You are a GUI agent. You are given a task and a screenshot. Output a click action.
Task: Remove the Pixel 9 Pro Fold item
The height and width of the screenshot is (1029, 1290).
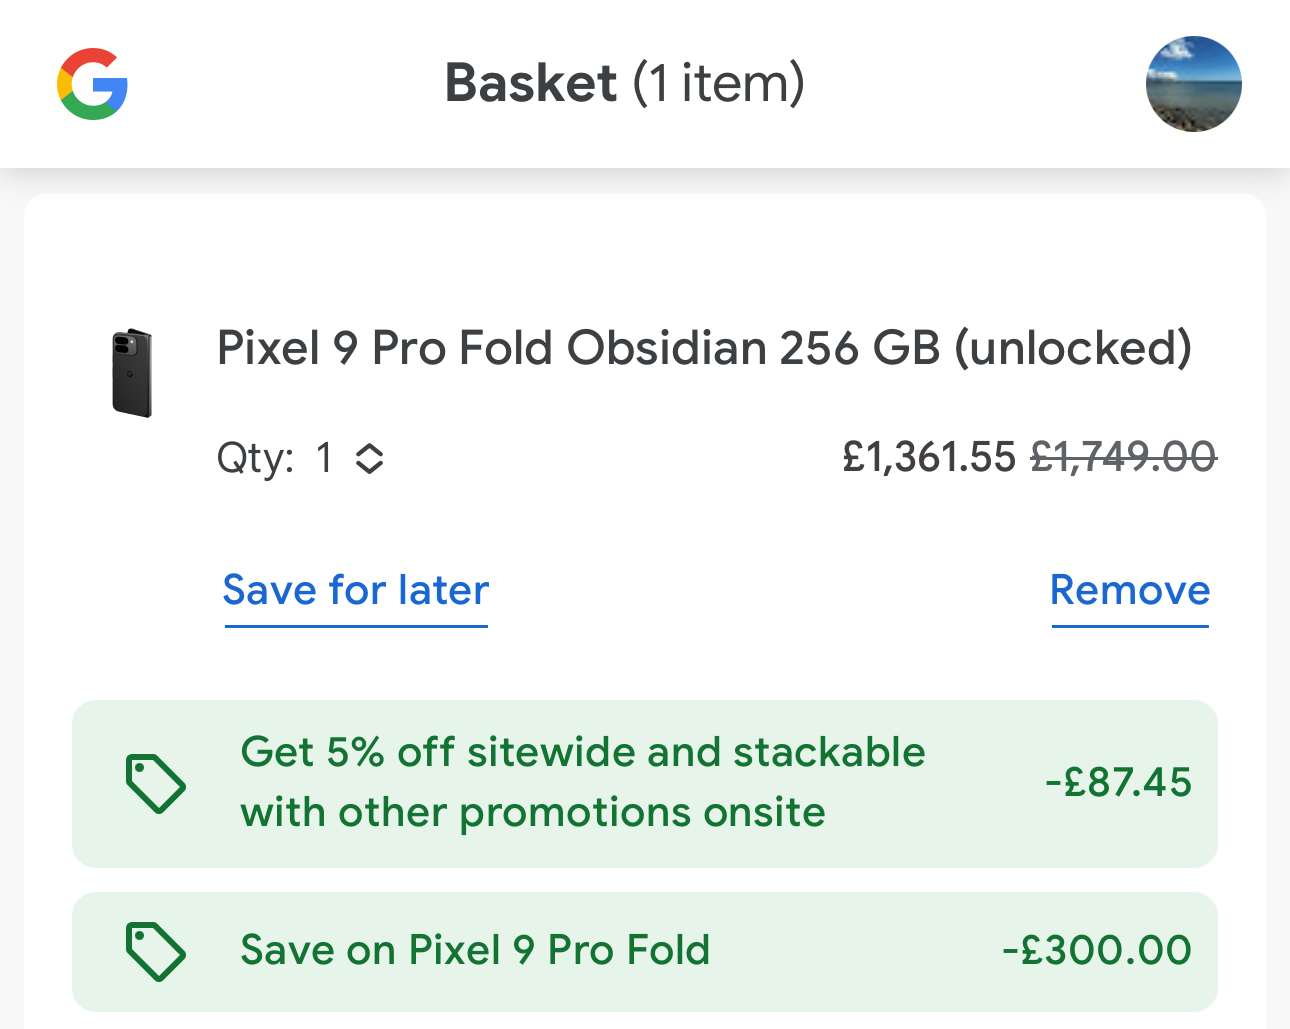point(1129,590)
